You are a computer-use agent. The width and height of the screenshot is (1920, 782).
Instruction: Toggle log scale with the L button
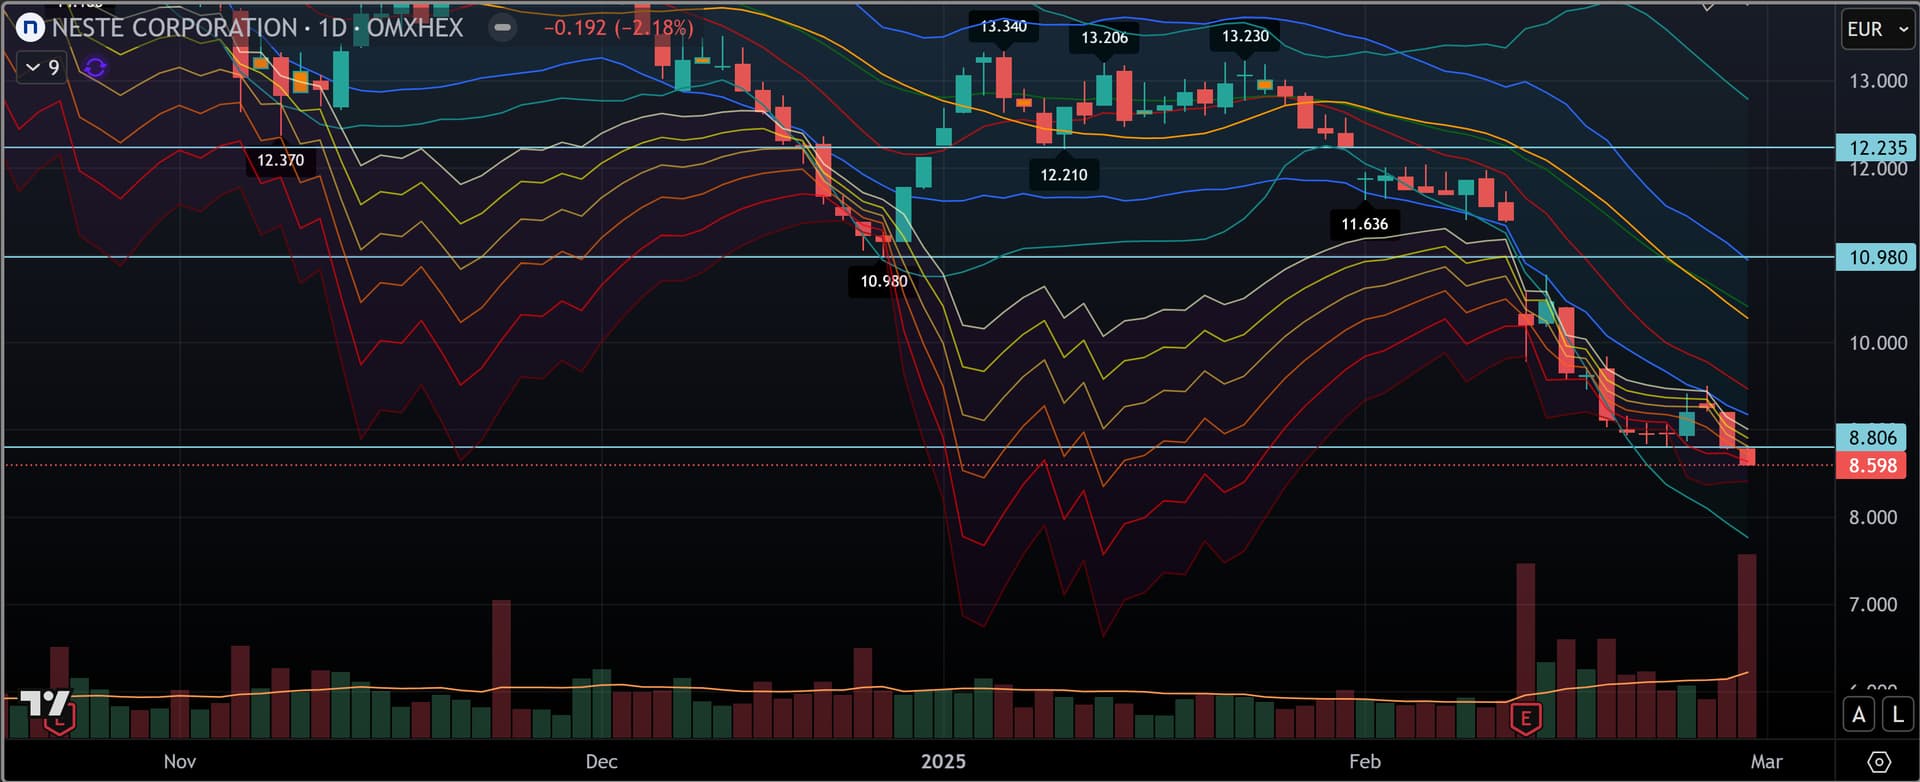tap(1897, 715)
